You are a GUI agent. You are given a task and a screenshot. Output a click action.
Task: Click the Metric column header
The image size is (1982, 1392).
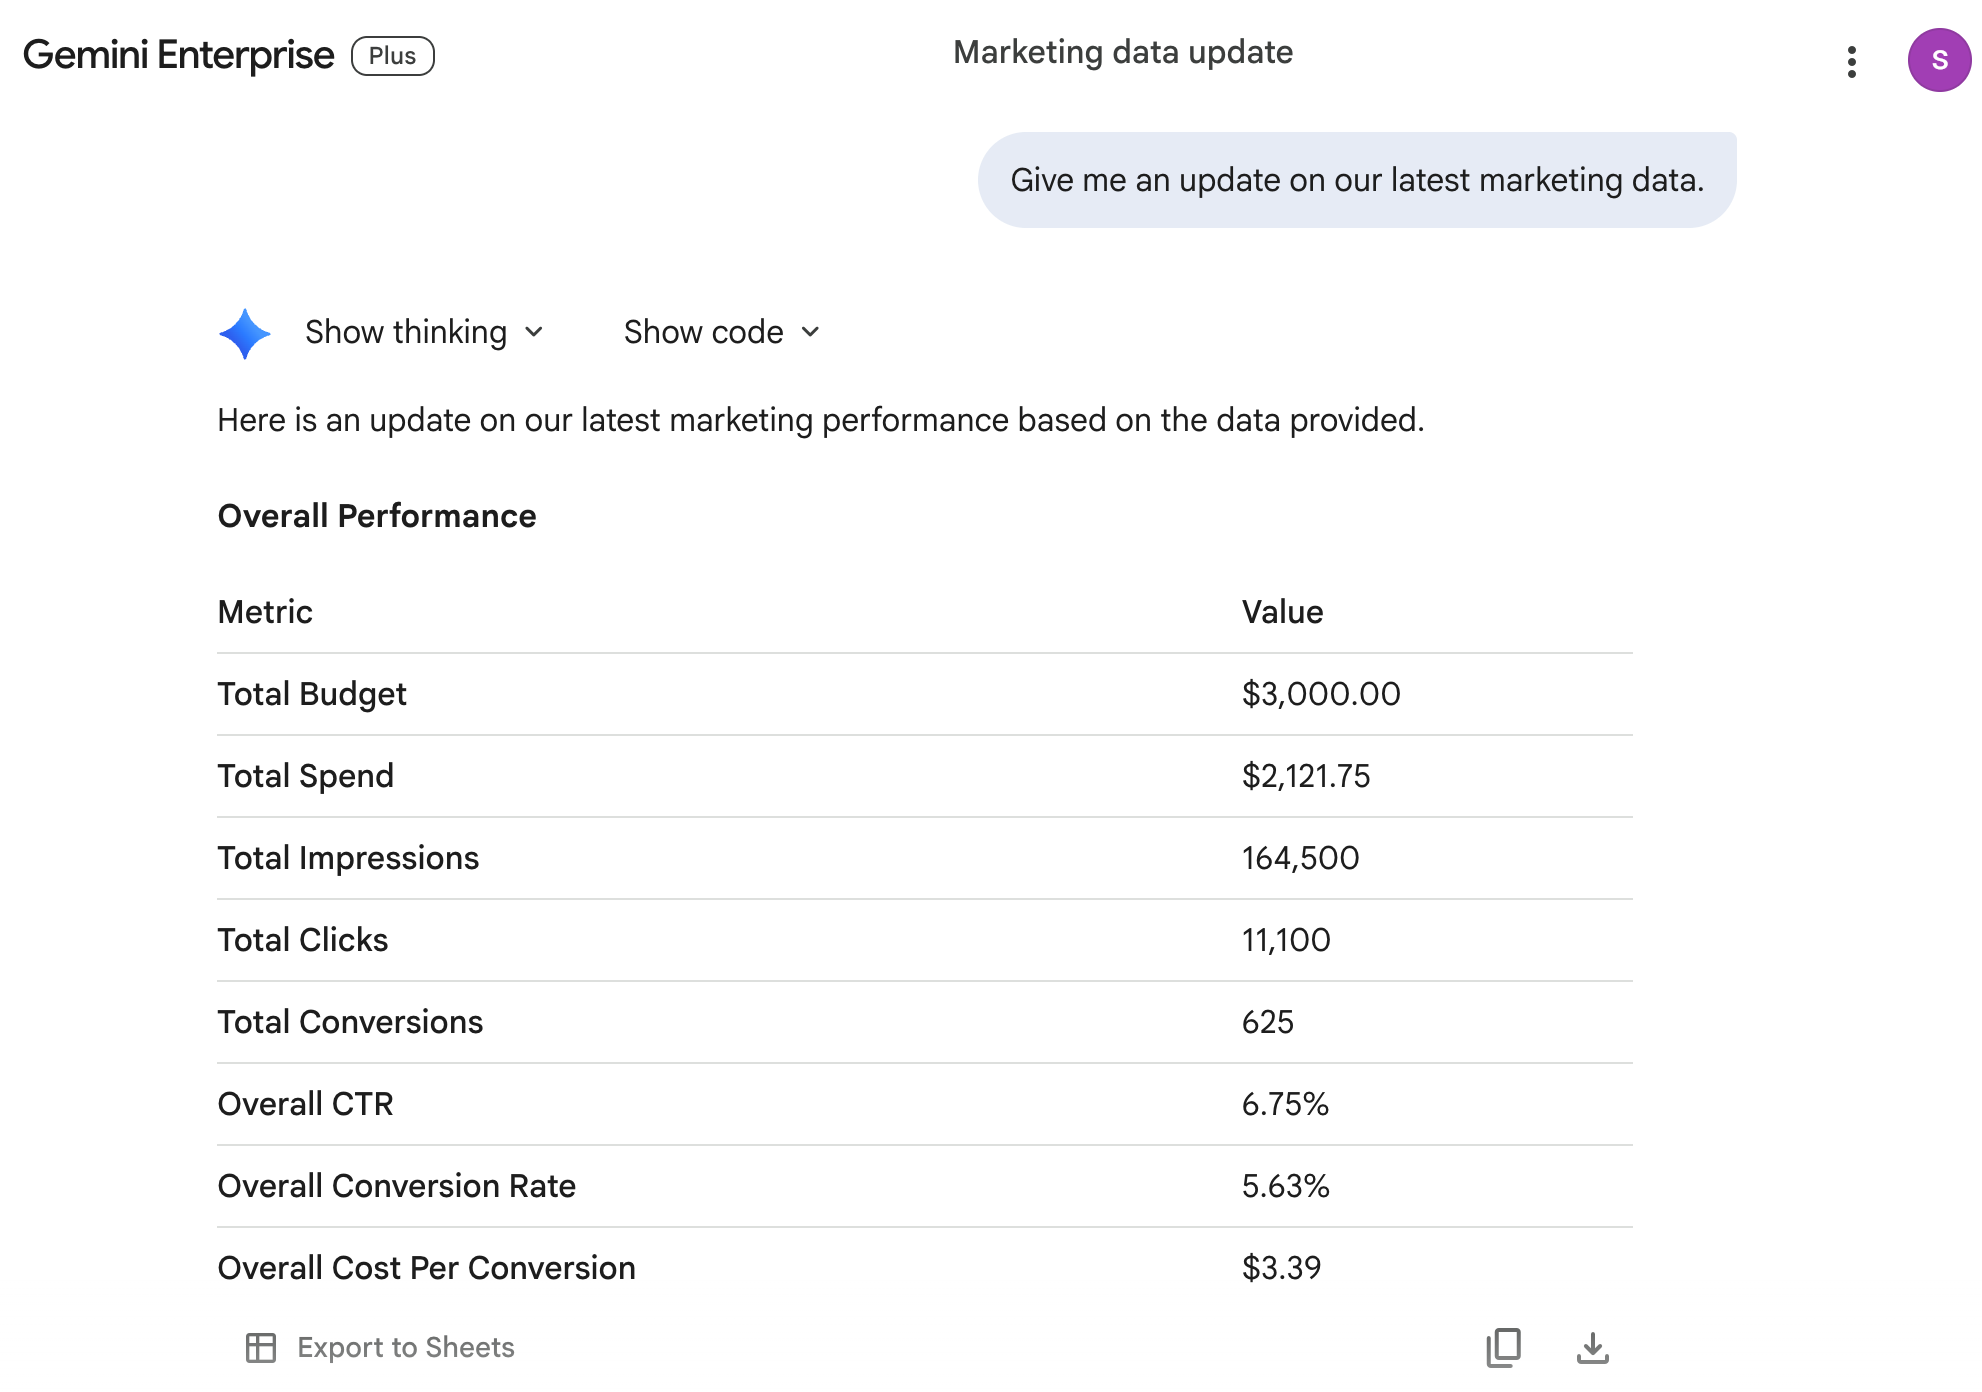[x=265, y=612]
